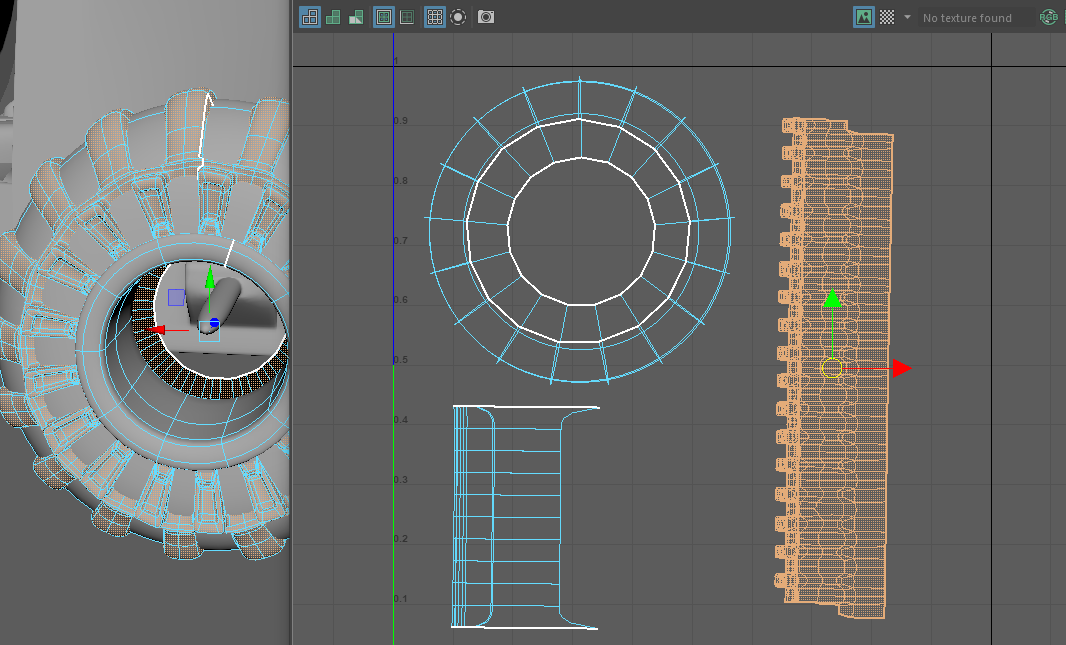Toggle the highlighted grid overlay button
The width and height of the screenshot is (1066, 645).
coord(433,17)
